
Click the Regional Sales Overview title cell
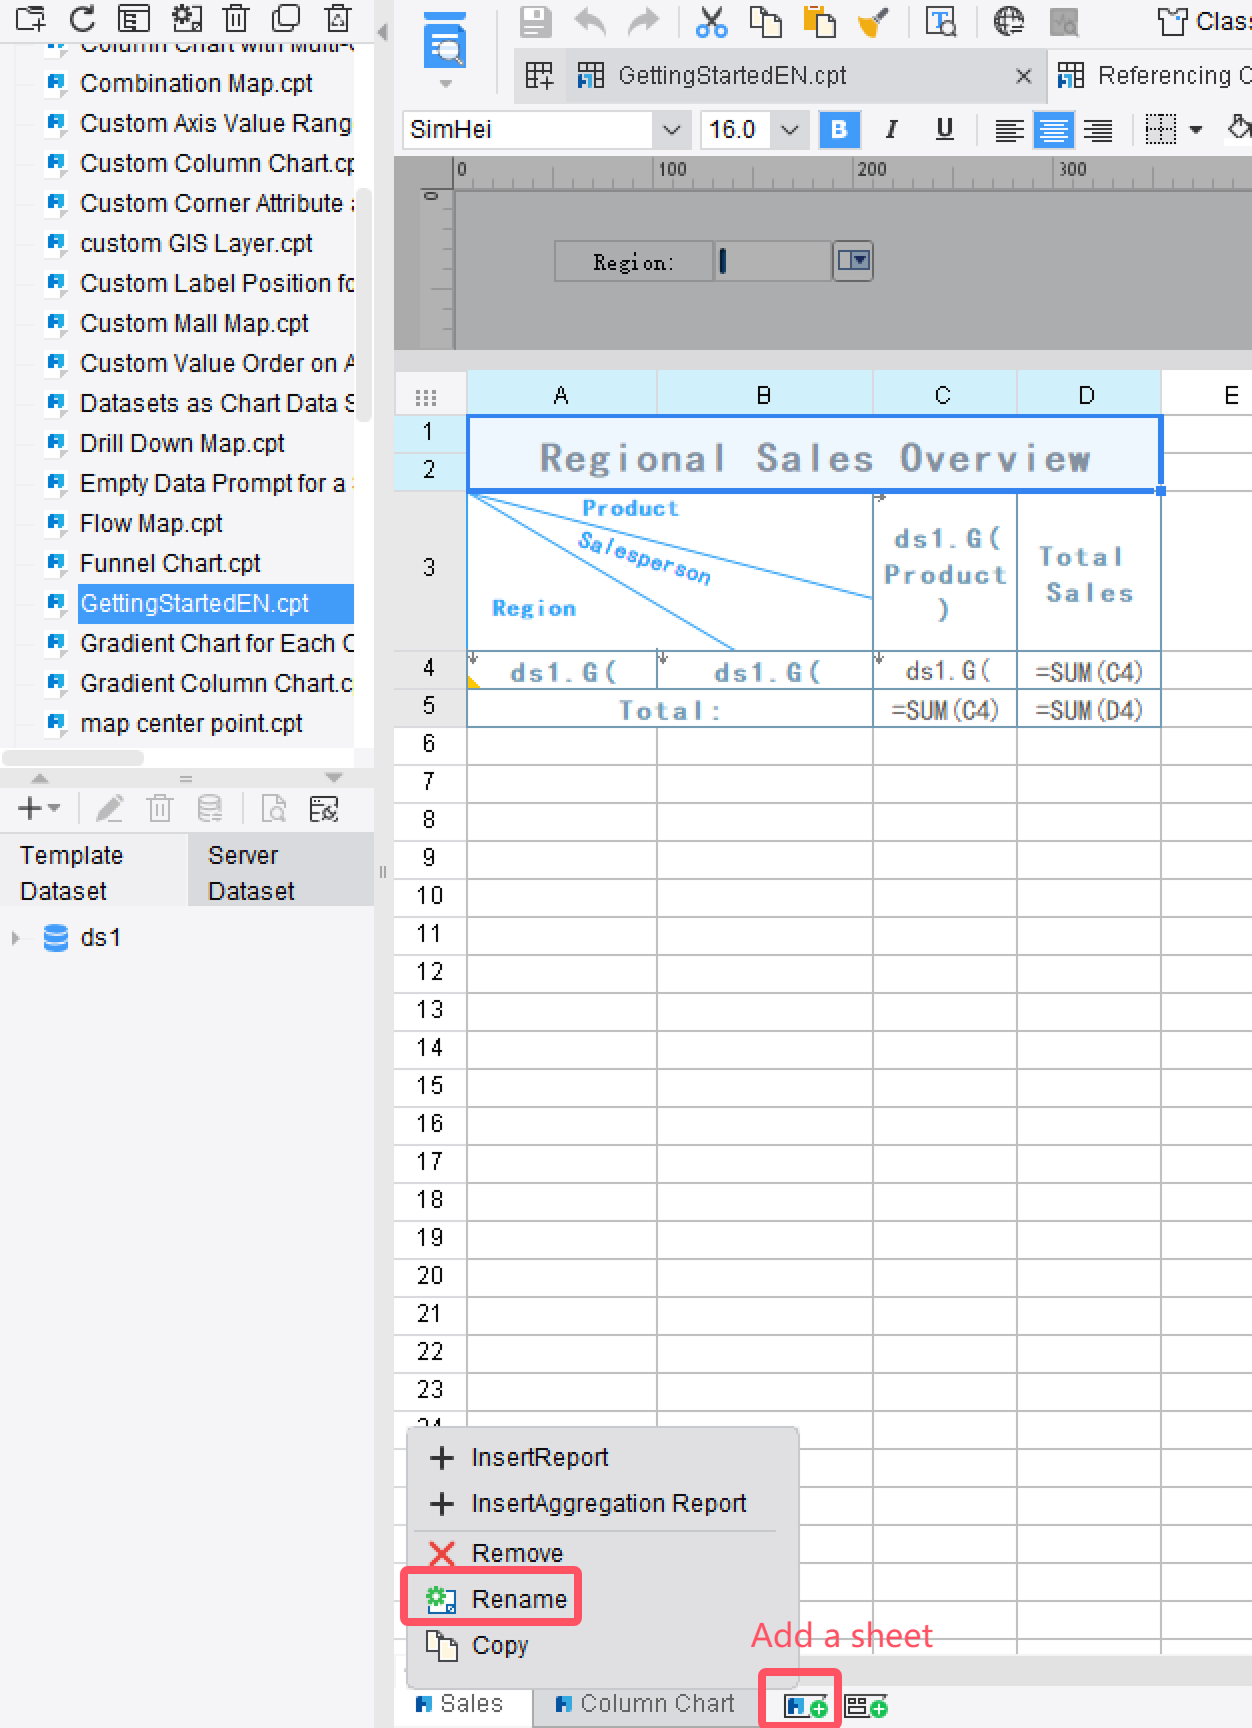[x=814, y=453]
